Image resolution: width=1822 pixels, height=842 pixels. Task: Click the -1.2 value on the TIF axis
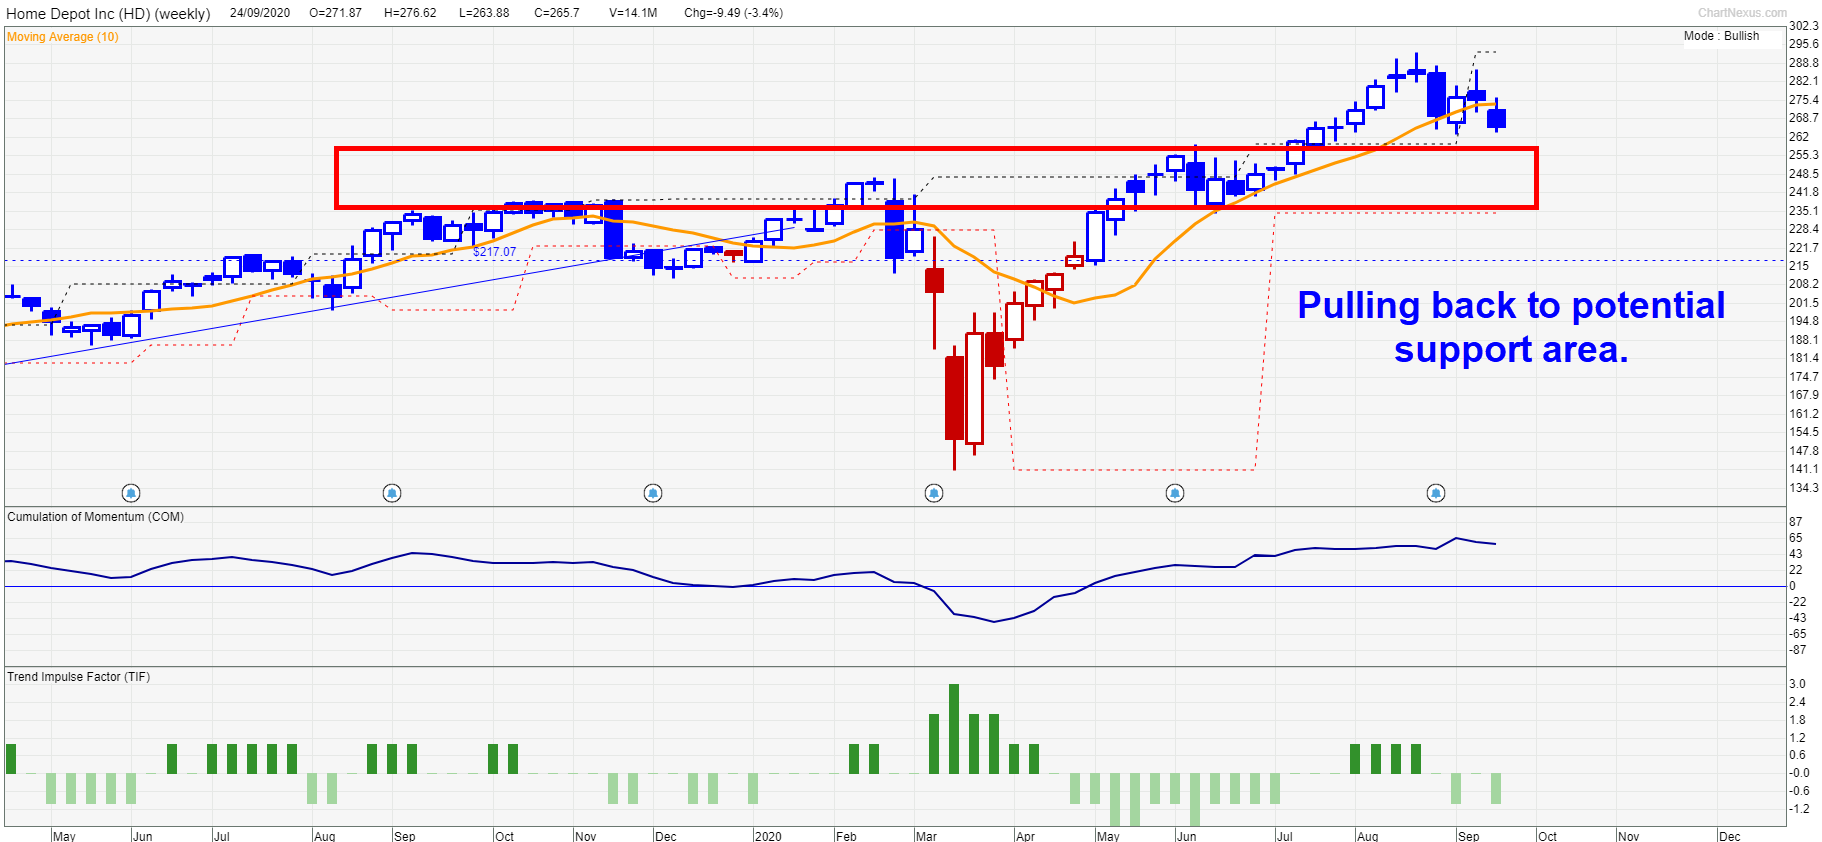[x=1800, y=809]
